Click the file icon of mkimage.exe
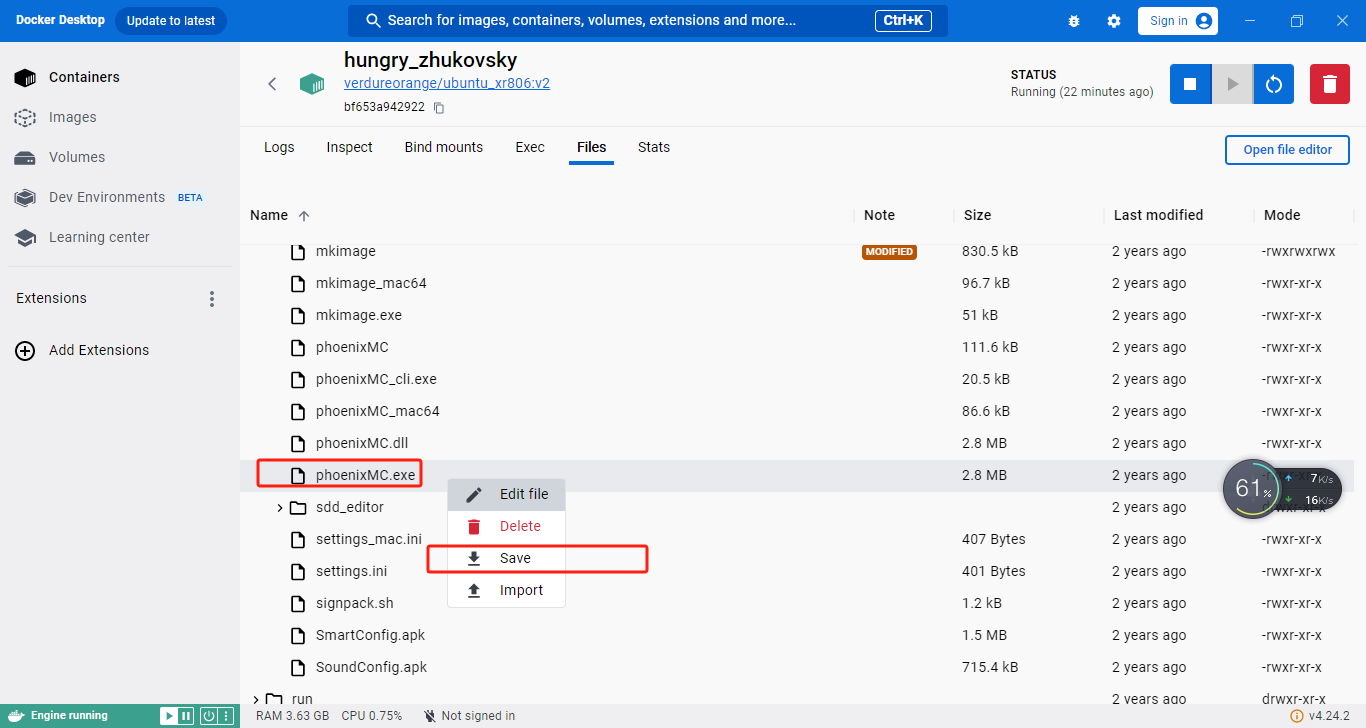Screen dimensions: 1366x728 tap(297, 315)
